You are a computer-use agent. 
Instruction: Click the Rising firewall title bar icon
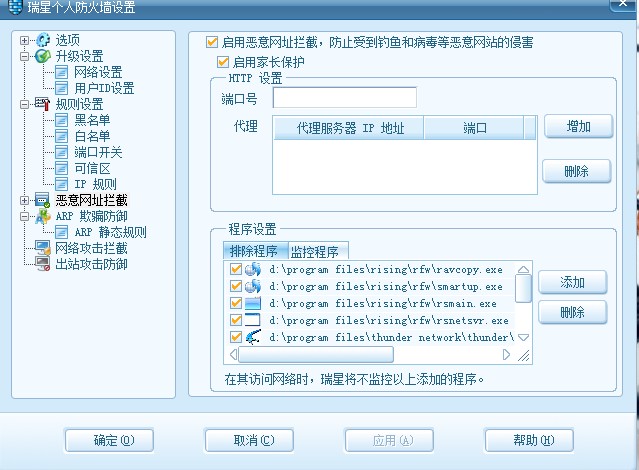click(15, 7)
